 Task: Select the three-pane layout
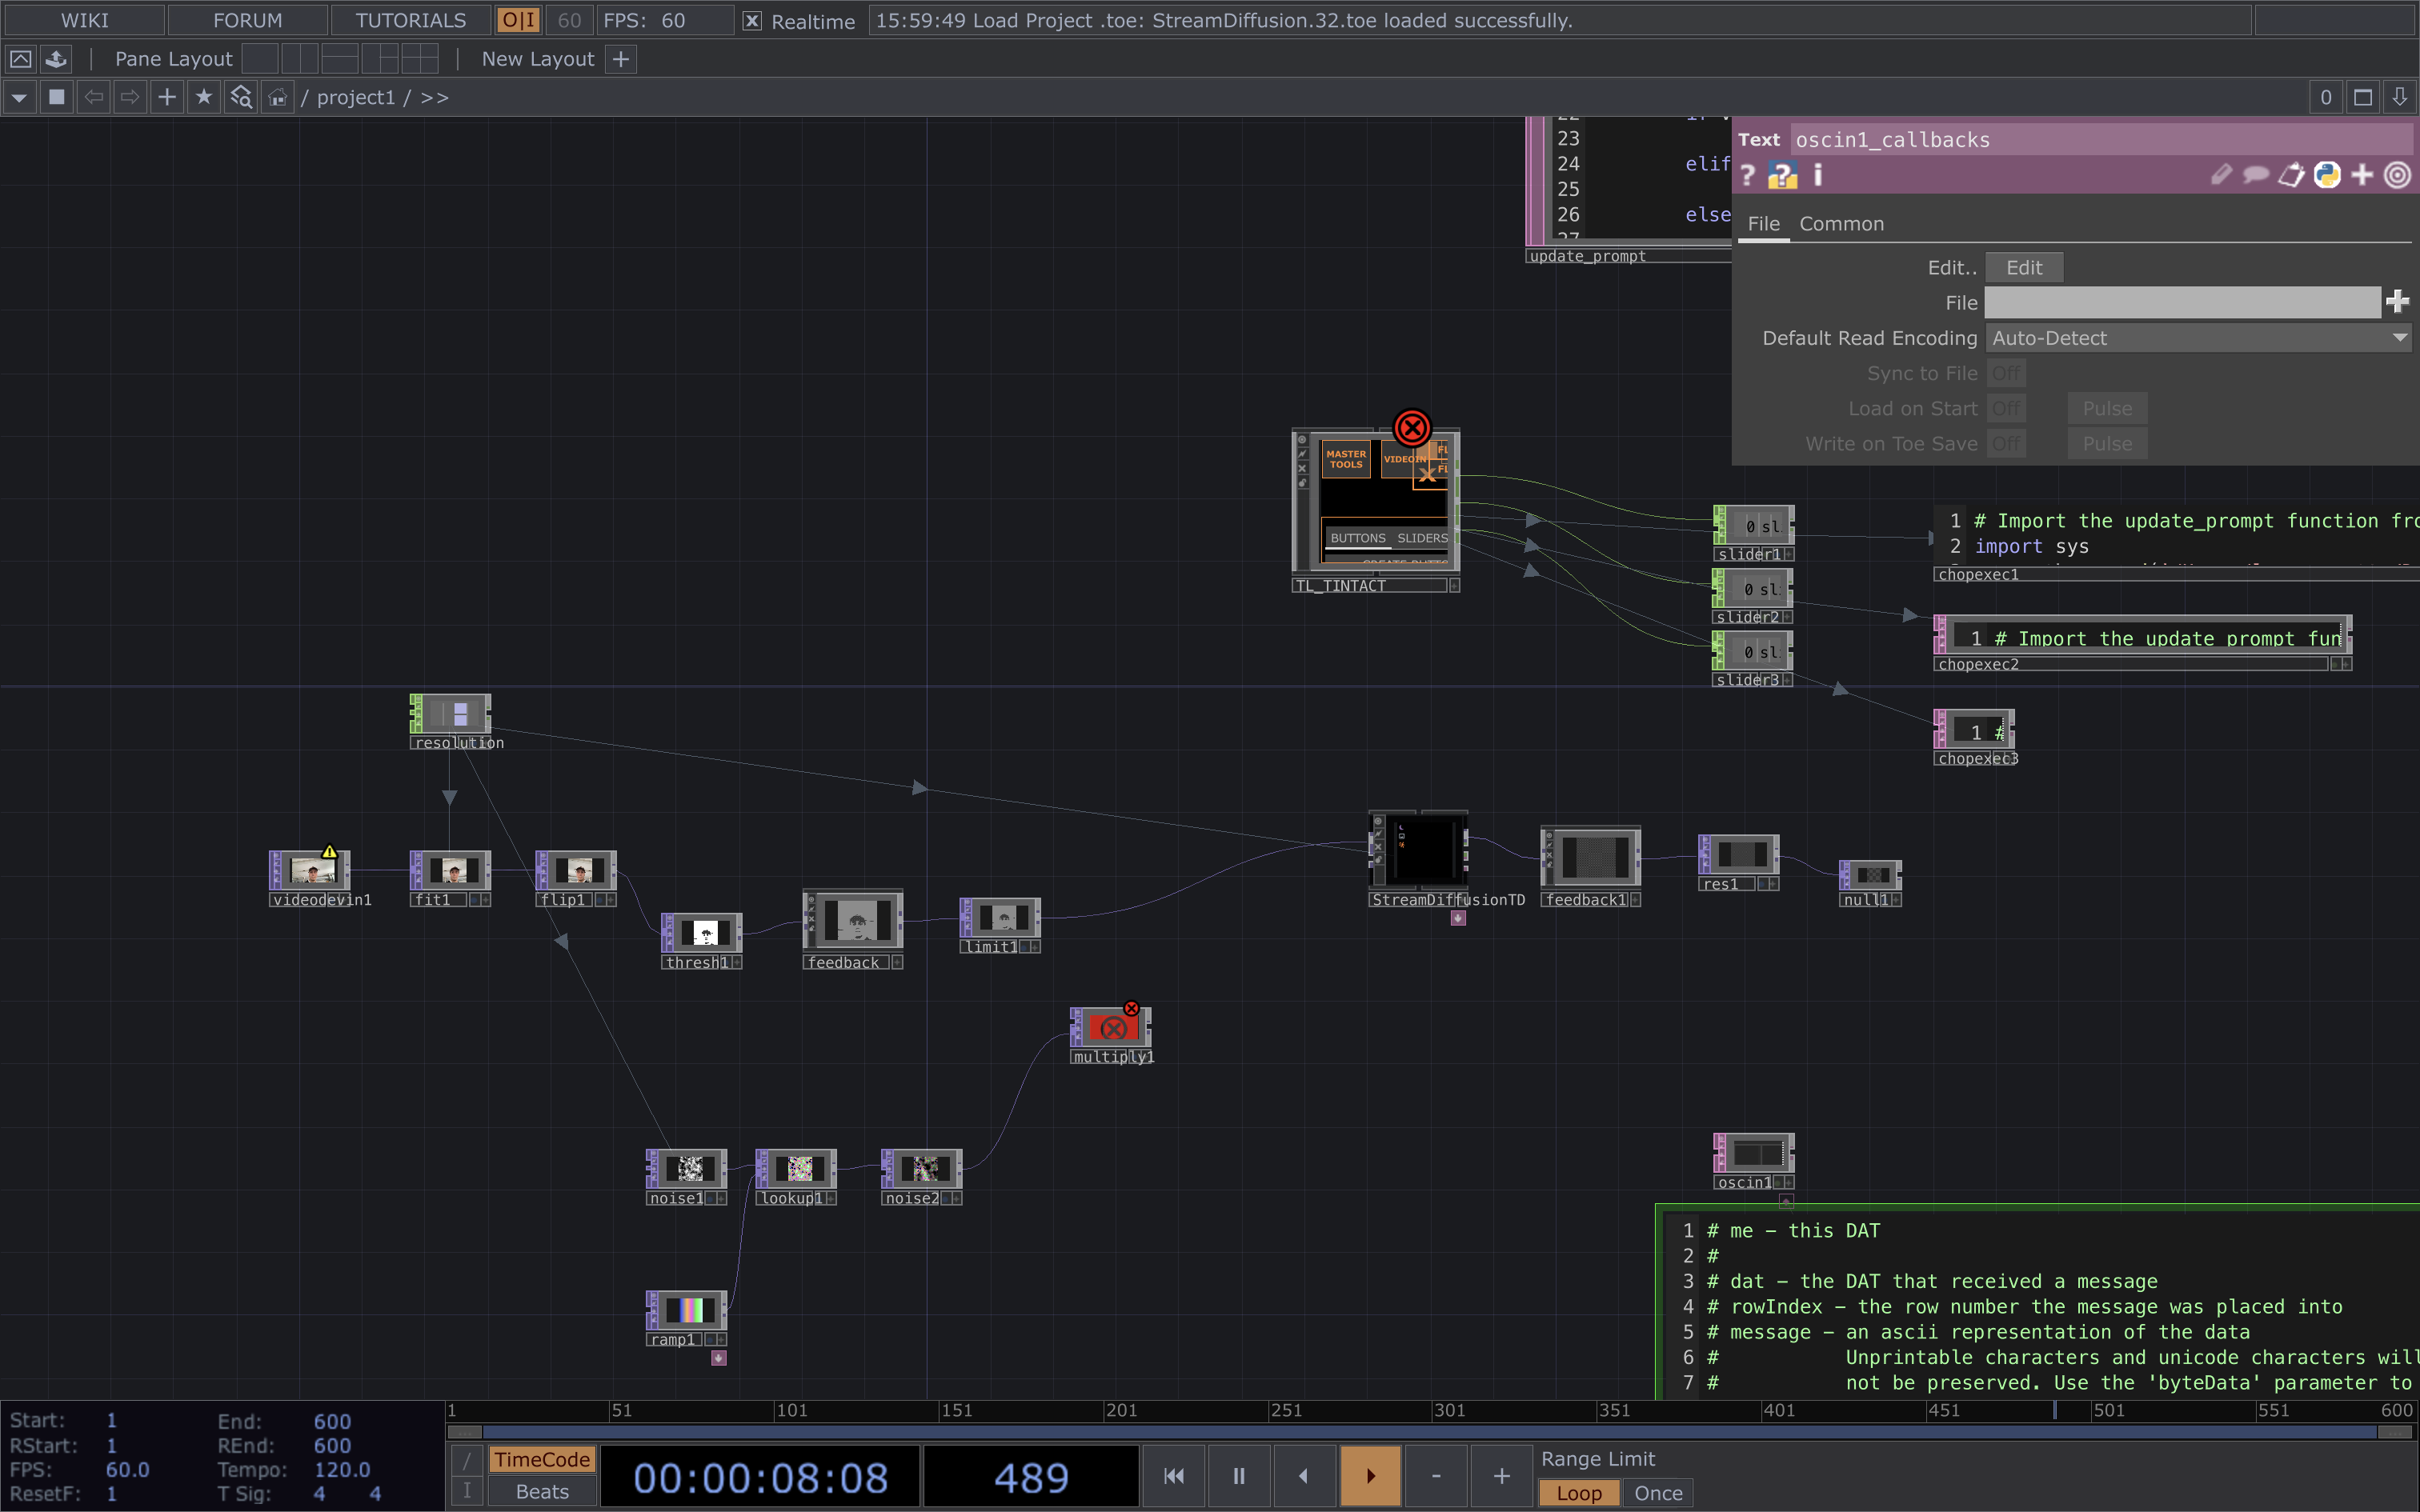pyautogui.click(x=380, y=59)
